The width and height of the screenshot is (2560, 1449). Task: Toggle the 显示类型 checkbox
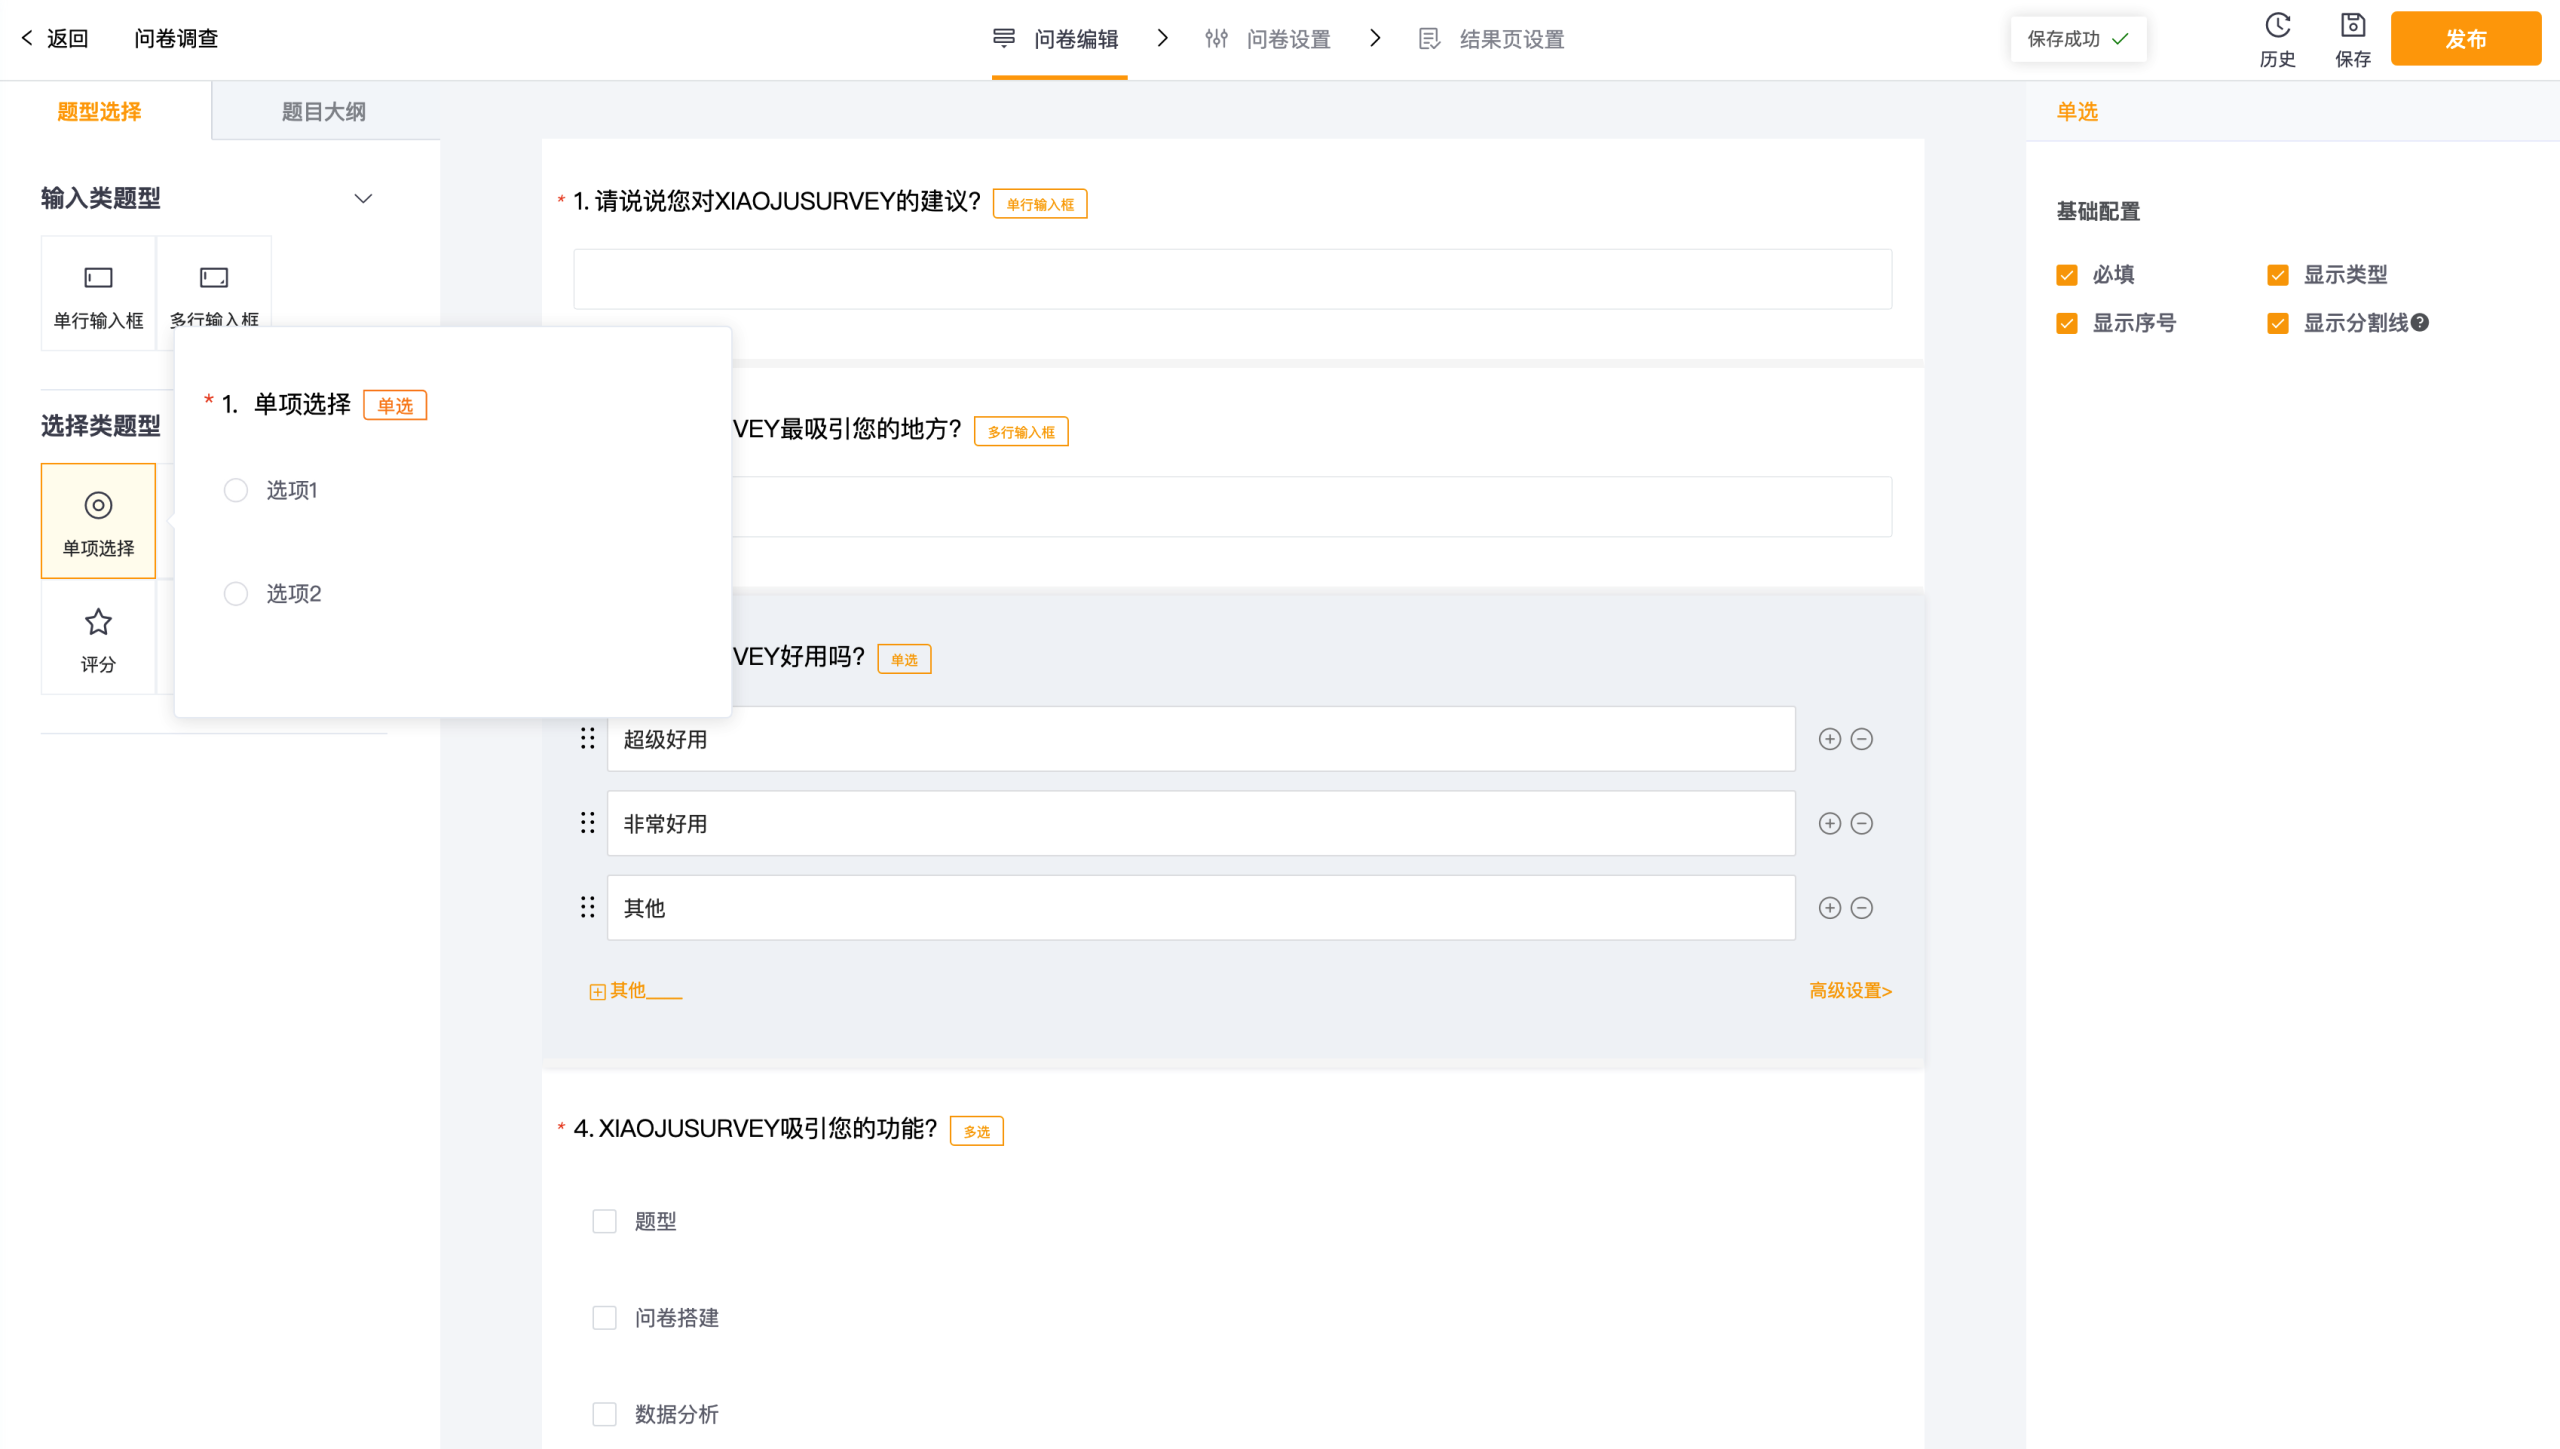tap(2278, 275)
